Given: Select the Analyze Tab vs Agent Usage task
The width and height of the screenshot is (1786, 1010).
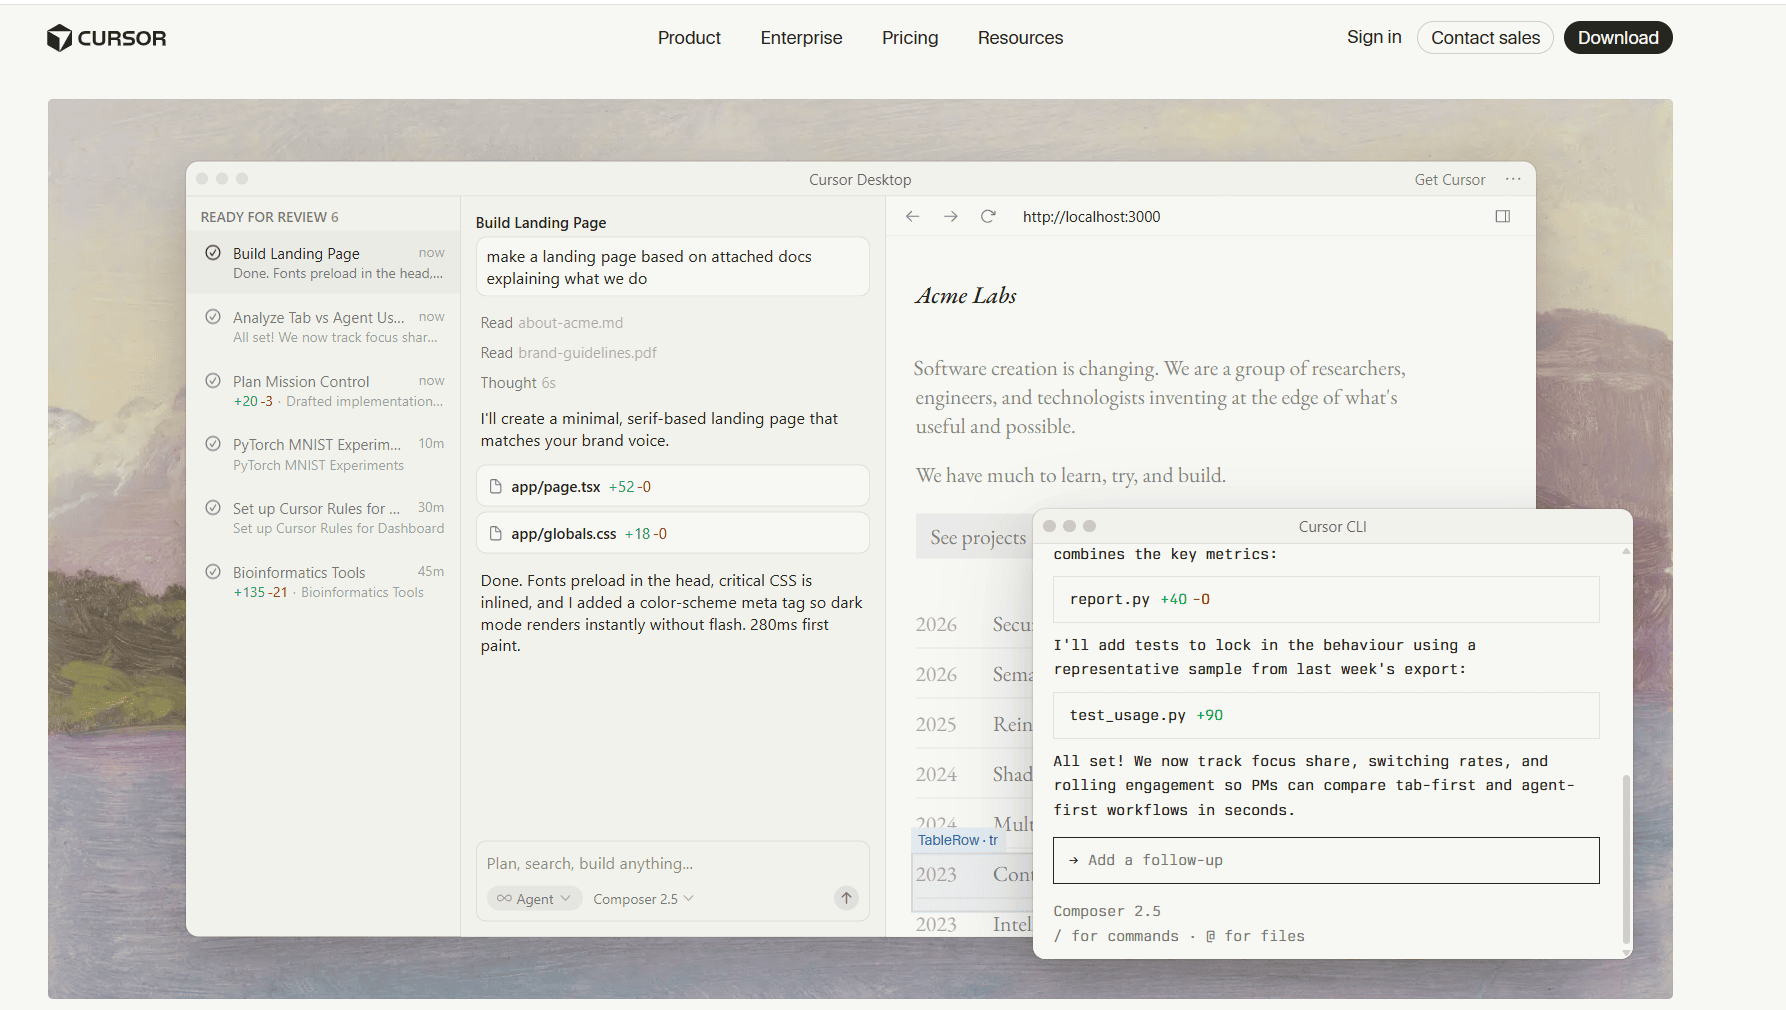Looking at the screenshot, I should tap(323, 327).
